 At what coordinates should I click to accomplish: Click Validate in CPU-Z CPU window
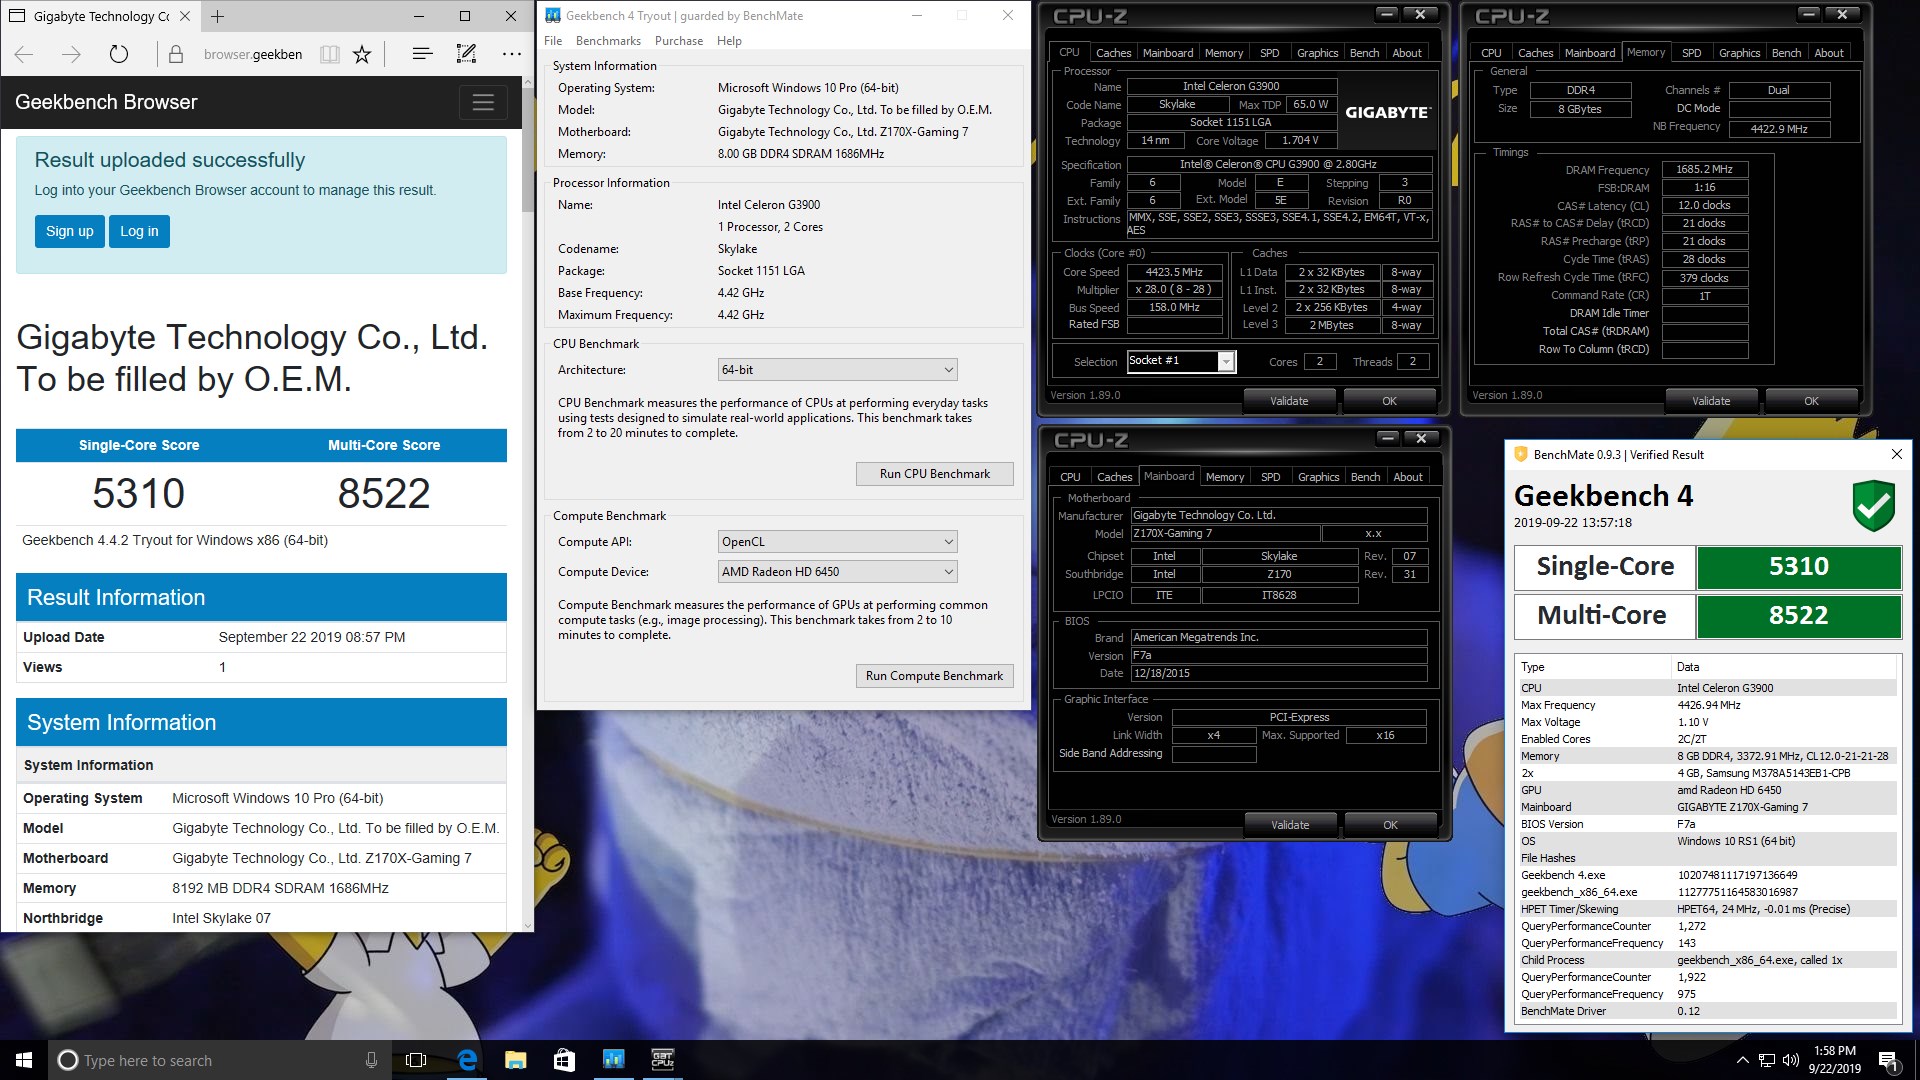coord(1289,401)
